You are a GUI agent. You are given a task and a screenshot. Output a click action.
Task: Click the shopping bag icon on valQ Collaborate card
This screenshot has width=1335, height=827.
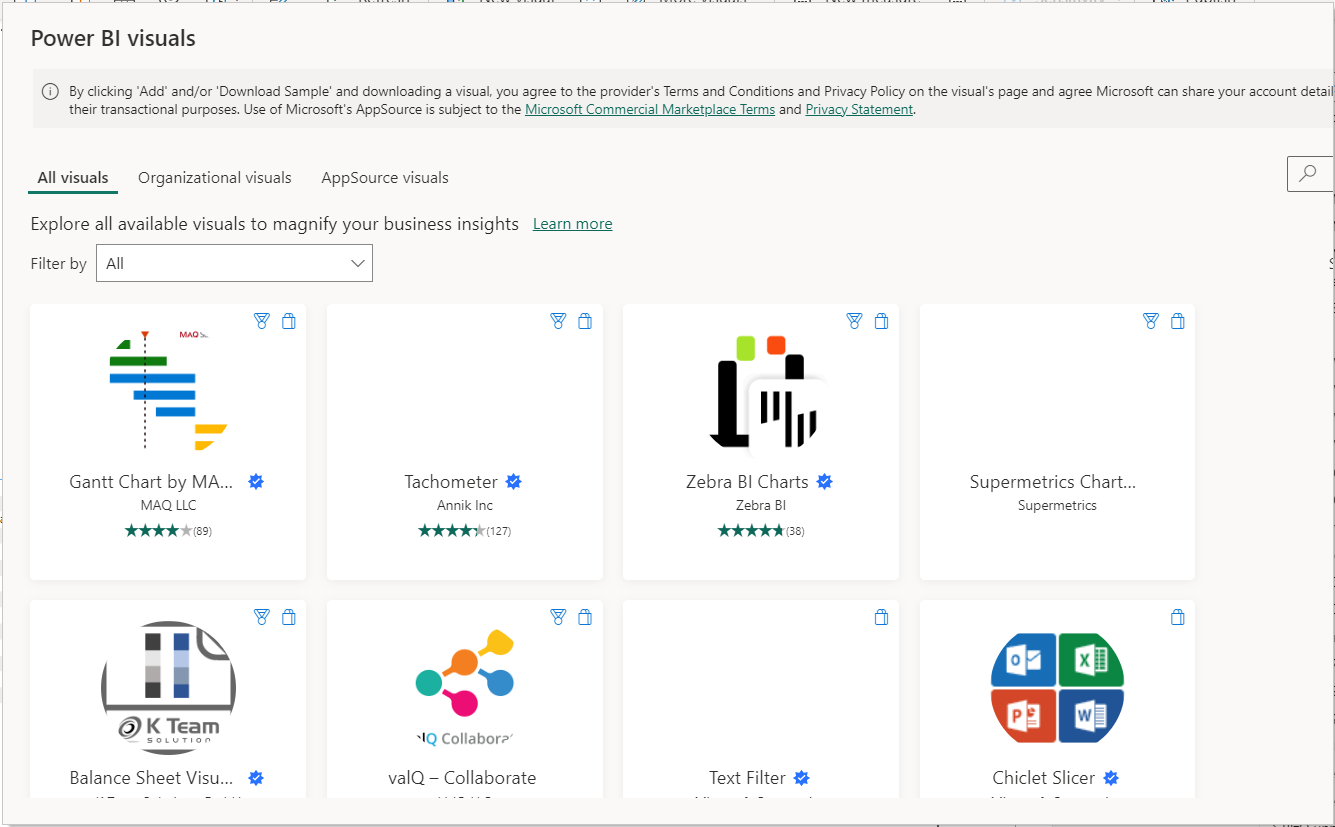(585, 617)
